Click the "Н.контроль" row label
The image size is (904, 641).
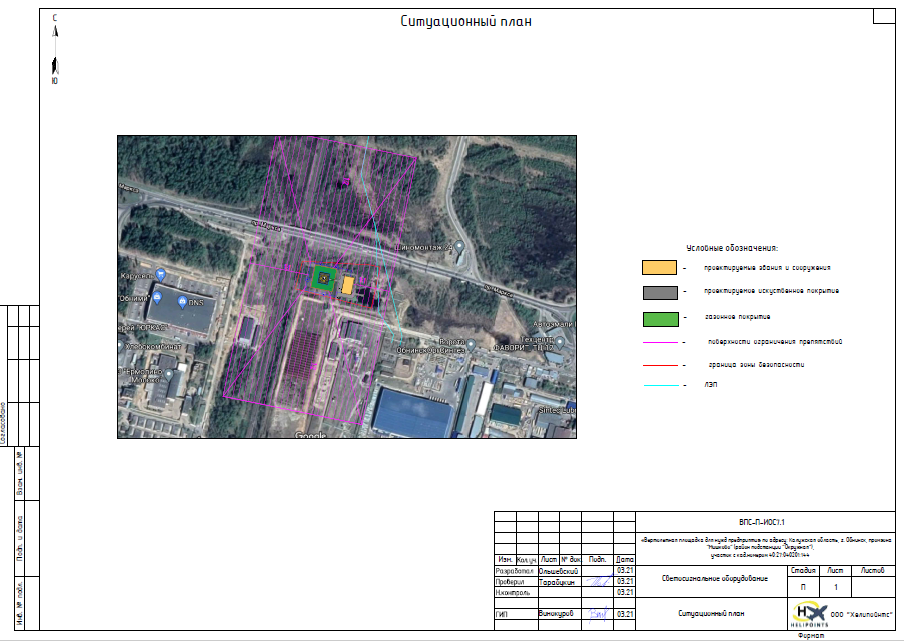point(513,593)
